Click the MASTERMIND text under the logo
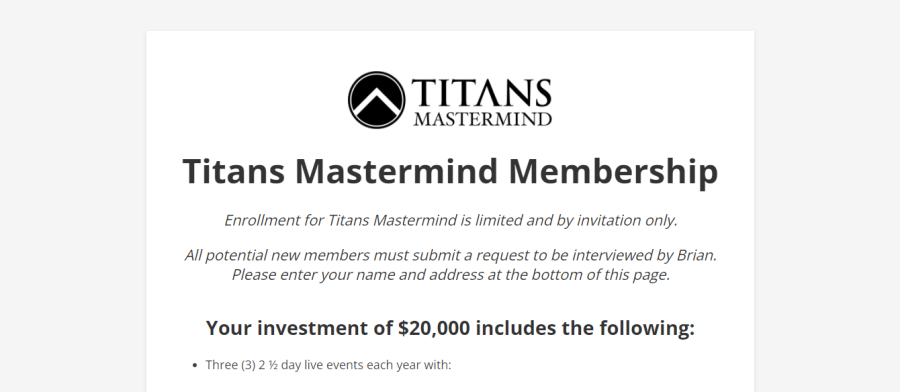Screen dimensions: 900x392 point(482,119)
